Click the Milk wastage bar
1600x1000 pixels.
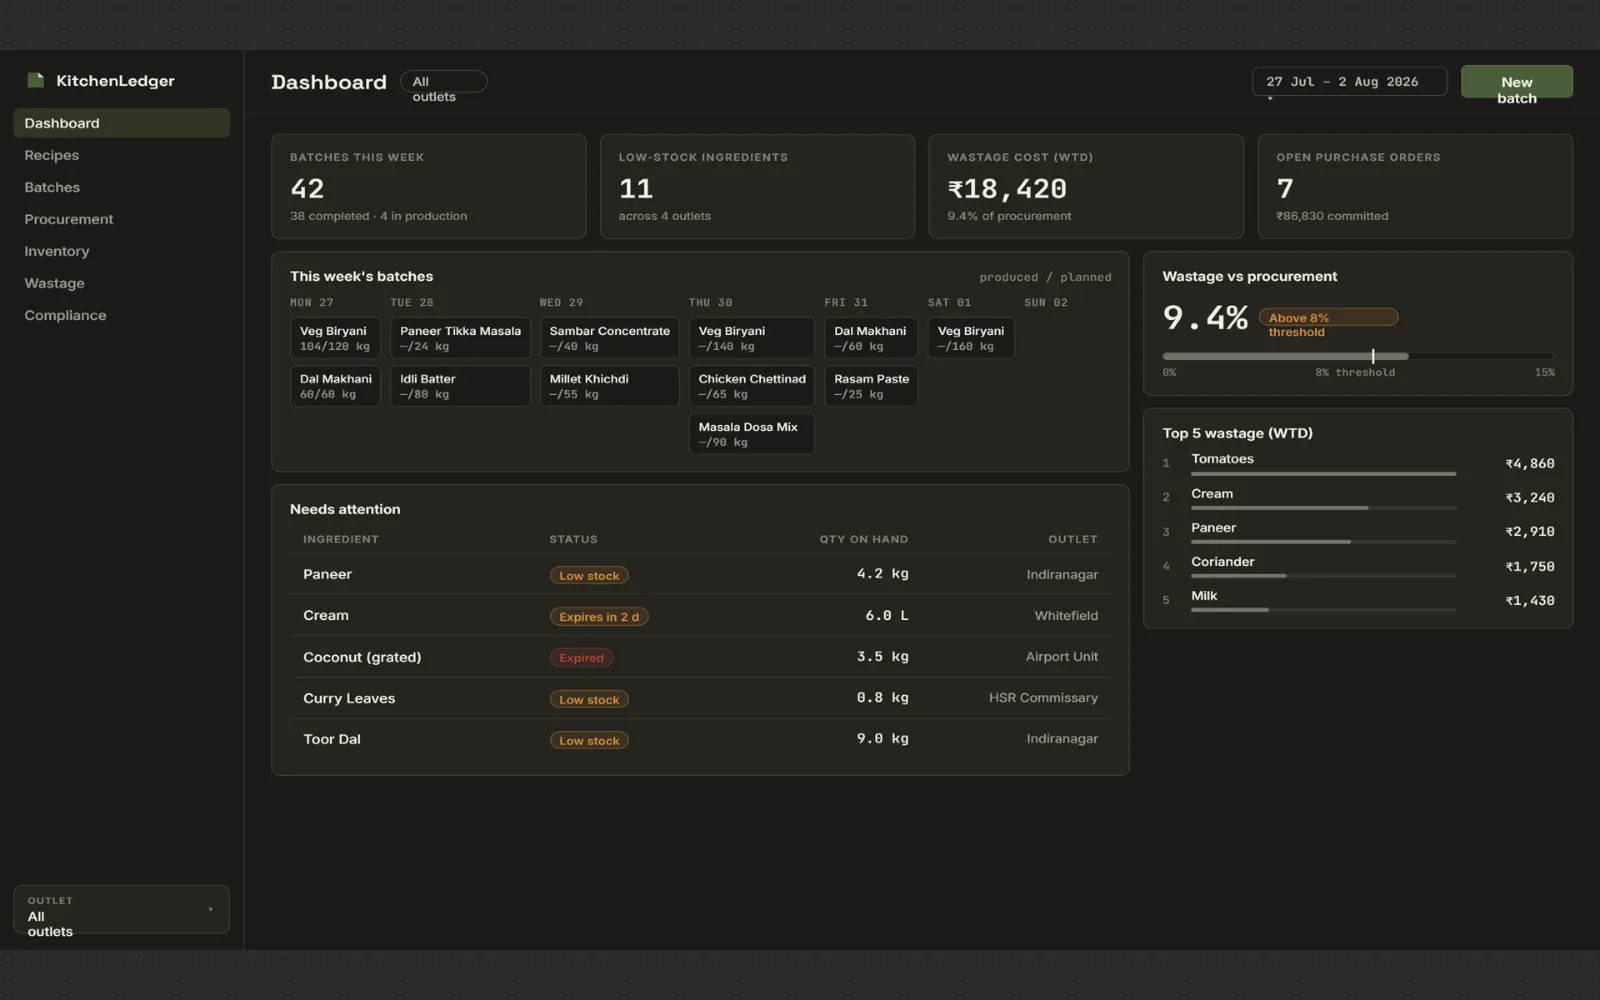pyautogui.click(x=1323, y=610)
